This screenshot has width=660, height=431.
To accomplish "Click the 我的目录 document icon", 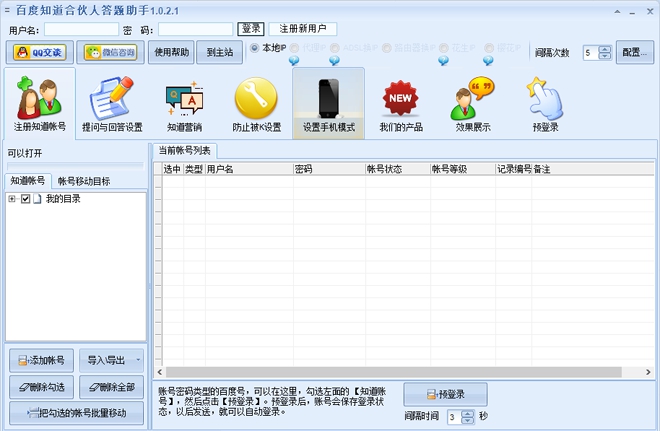I will tap(37, 199).
